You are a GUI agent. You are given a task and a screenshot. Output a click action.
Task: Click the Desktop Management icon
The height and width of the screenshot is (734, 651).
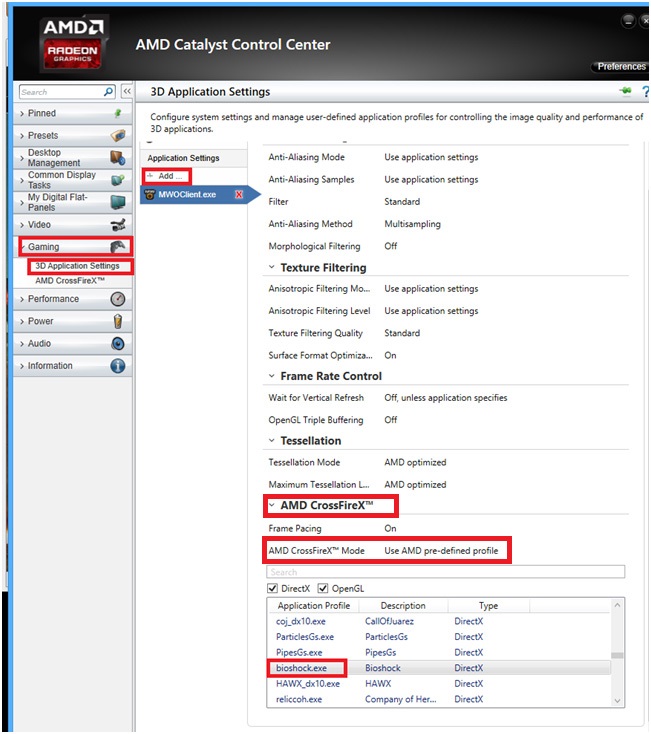pyautogui.click(x=118, y=158)
